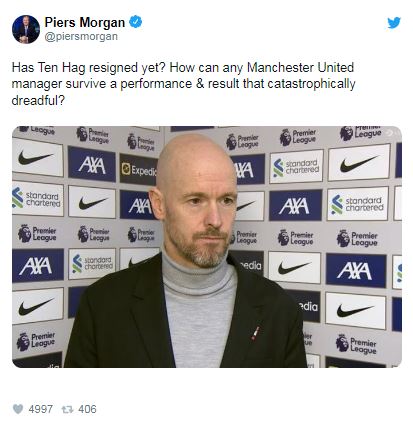Click the word "dreadful?" ending the tweet
This screenshot has width=413, height=423.
(38, 100)
